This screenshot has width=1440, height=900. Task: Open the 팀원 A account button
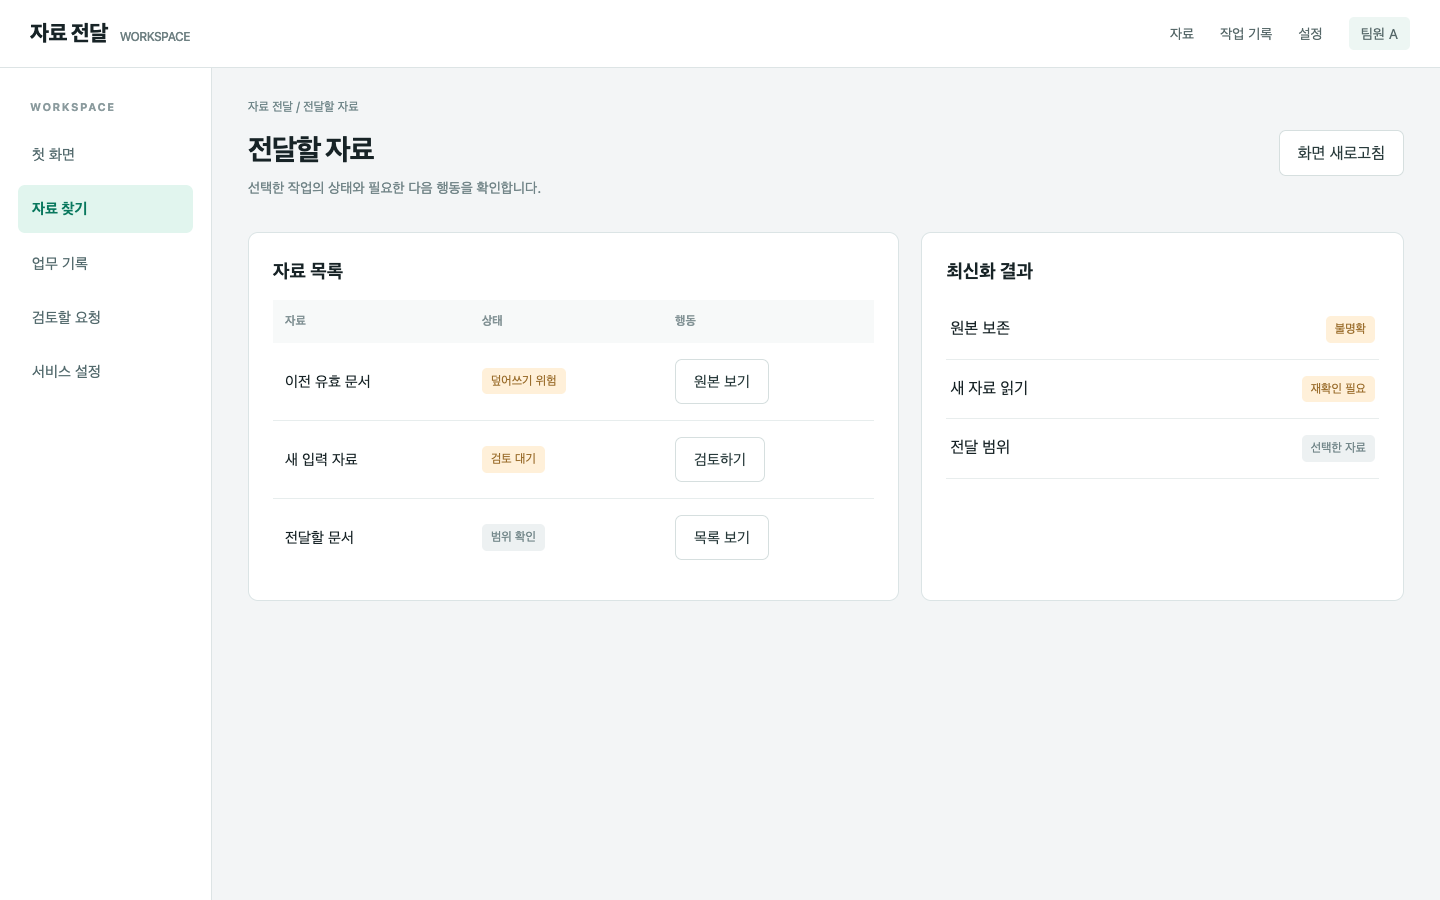(x=1379, y=34)
